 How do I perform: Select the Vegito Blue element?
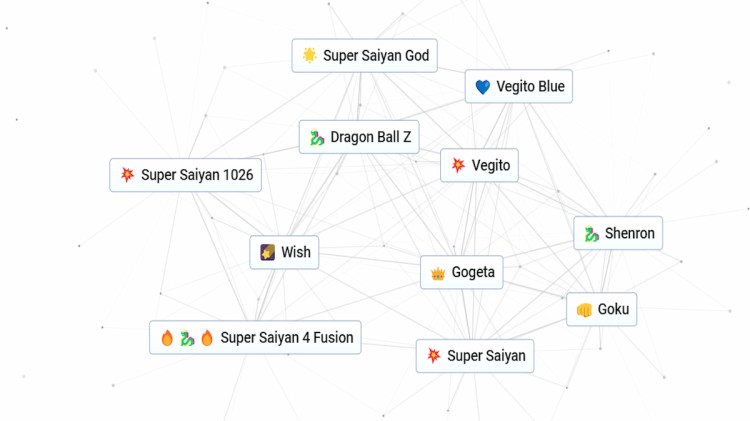tap(519, 87)
